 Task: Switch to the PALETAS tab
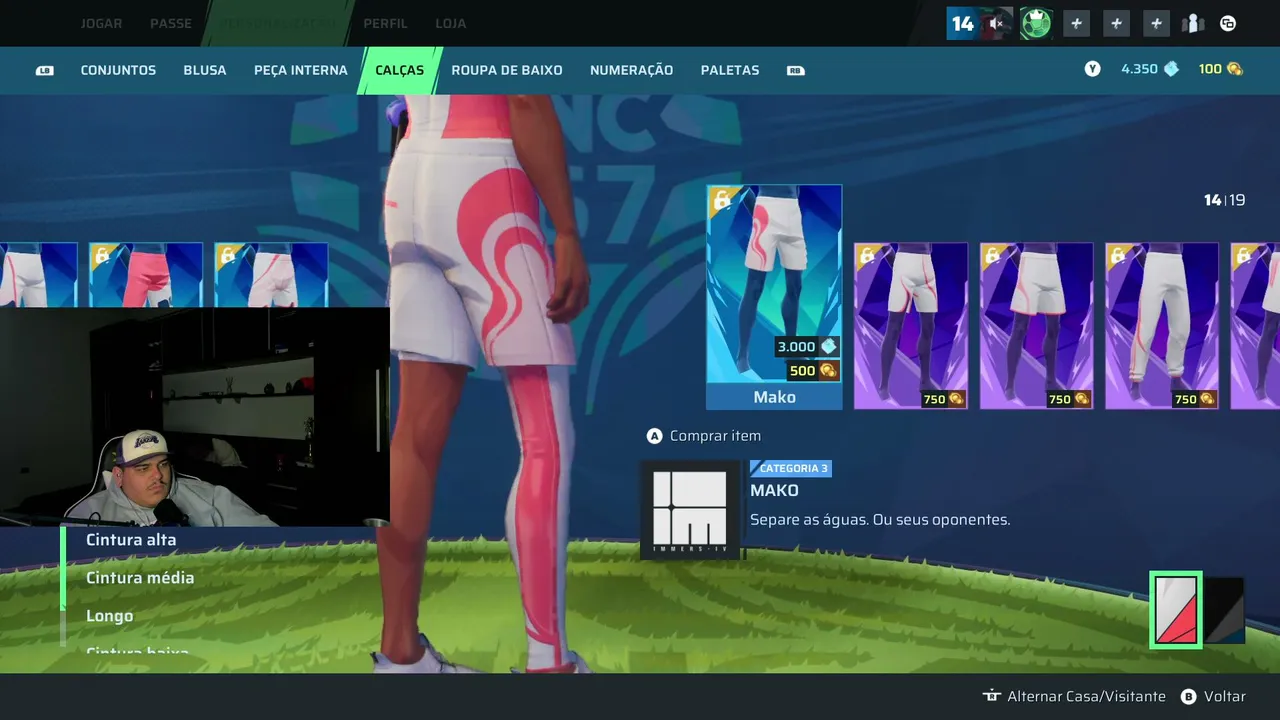[730, 70]
